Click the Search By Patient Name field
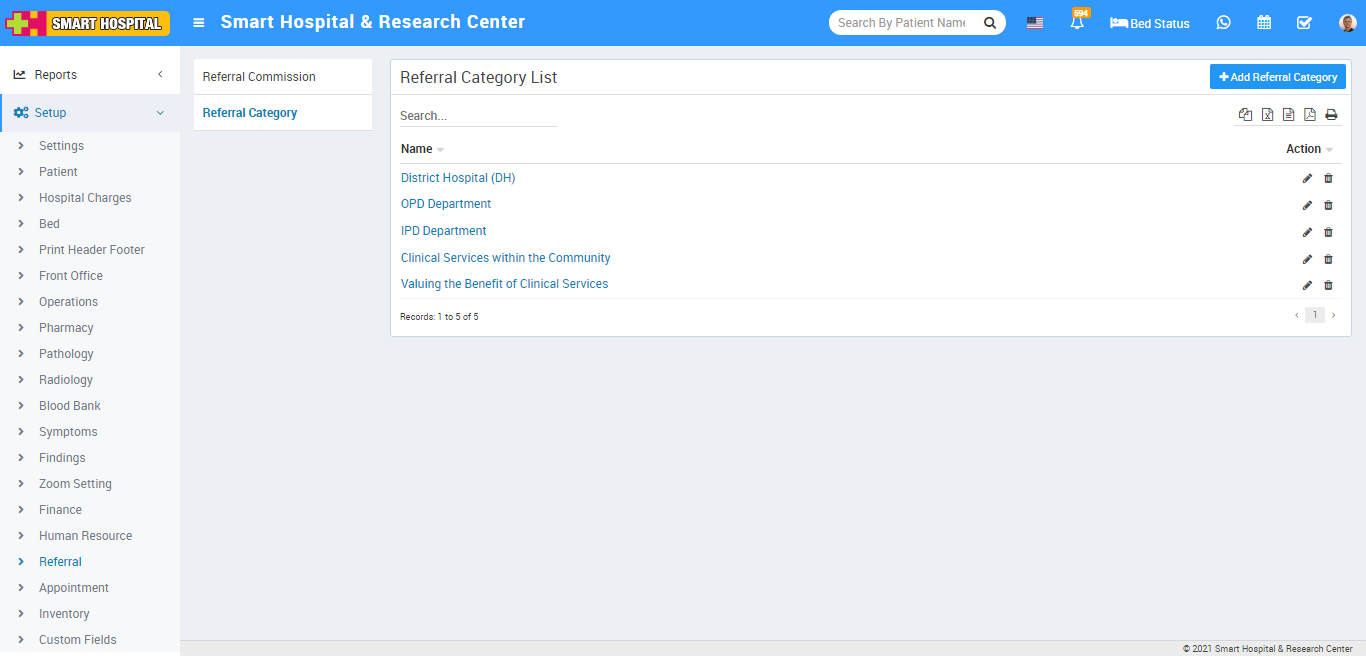Screen dimensions: 1366x657 pos(902,23)
